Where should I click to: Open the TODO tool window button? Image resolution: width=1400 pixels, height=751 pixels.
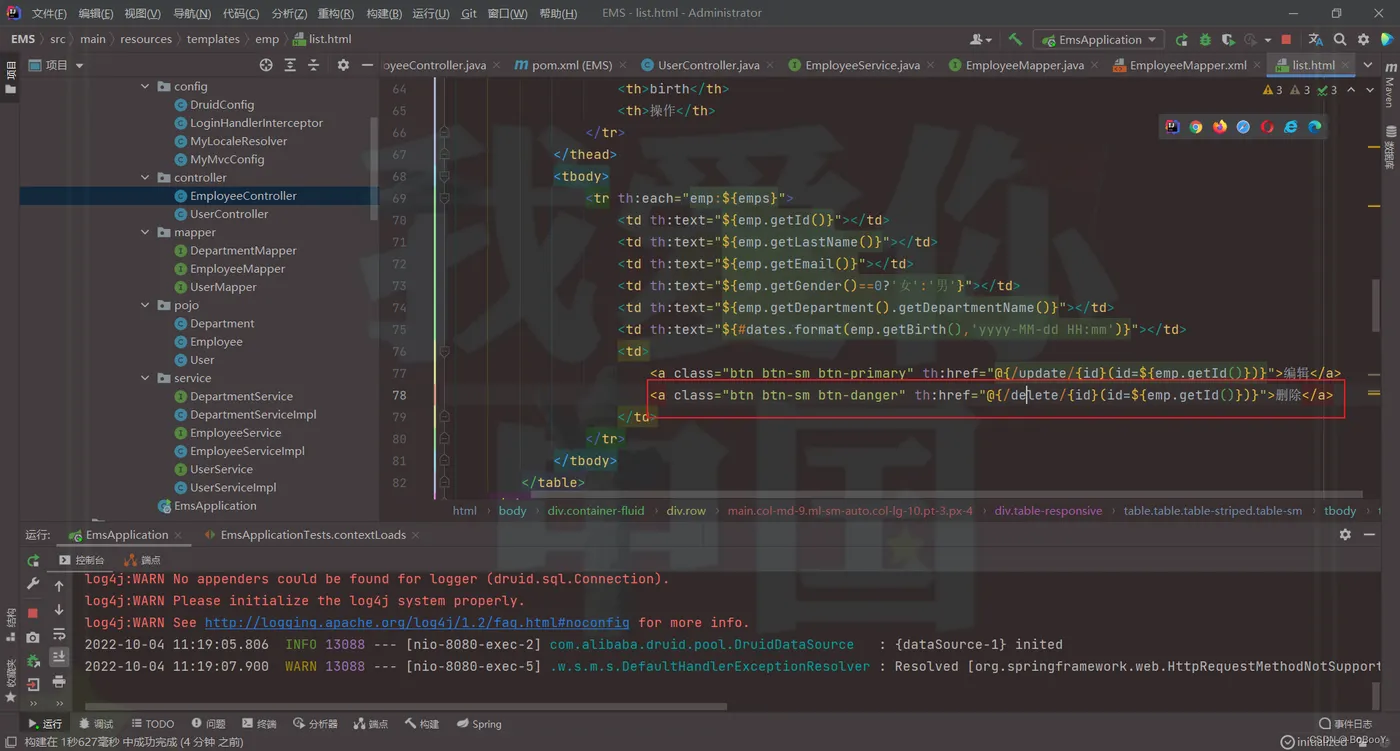point(151,724)
